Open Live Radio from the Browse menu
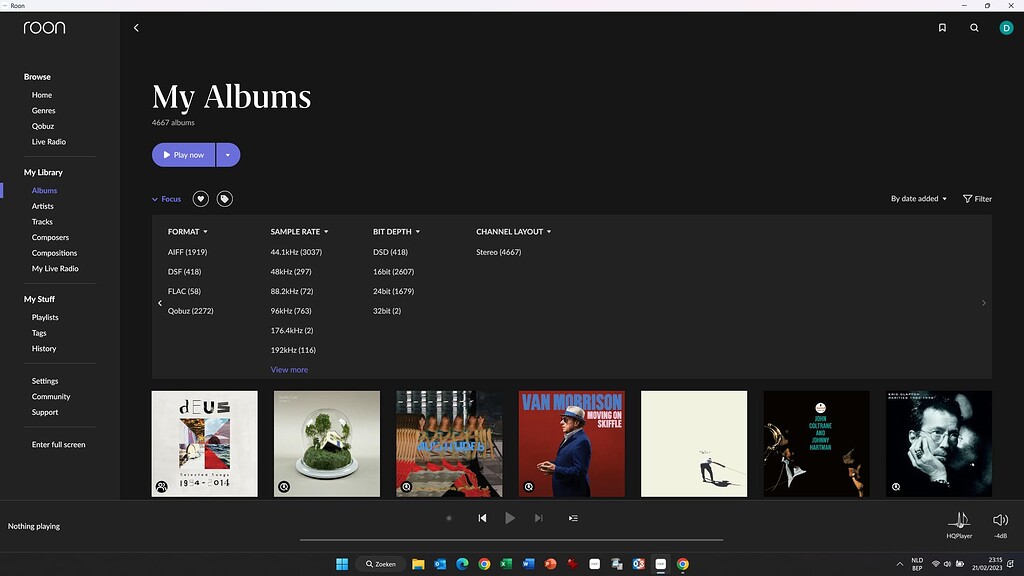This screenshot has height=576, width=1024. coord(48,141)
